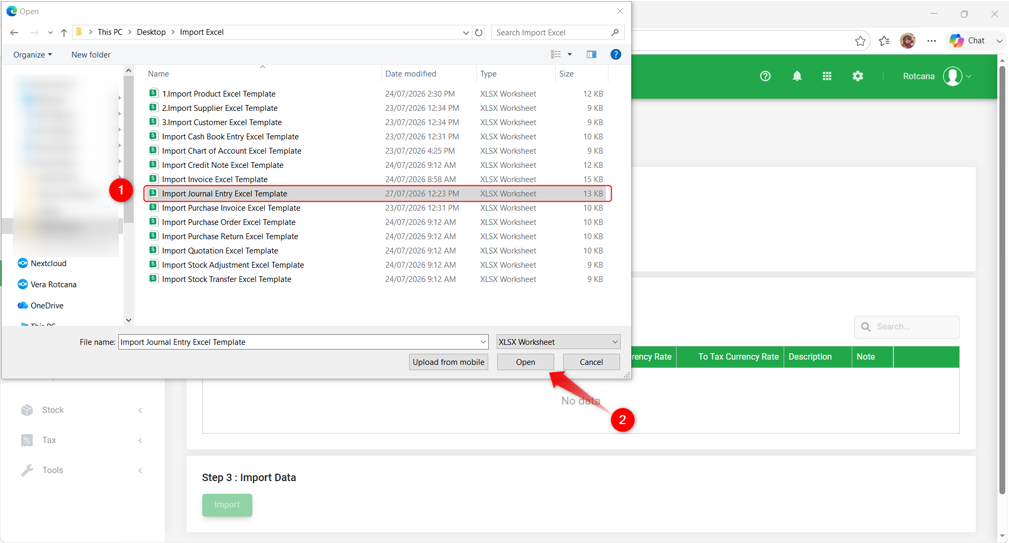Click the refresh icon beside address path
The height and width of the screenshot is (543, 1009).
tap(479, 32)
